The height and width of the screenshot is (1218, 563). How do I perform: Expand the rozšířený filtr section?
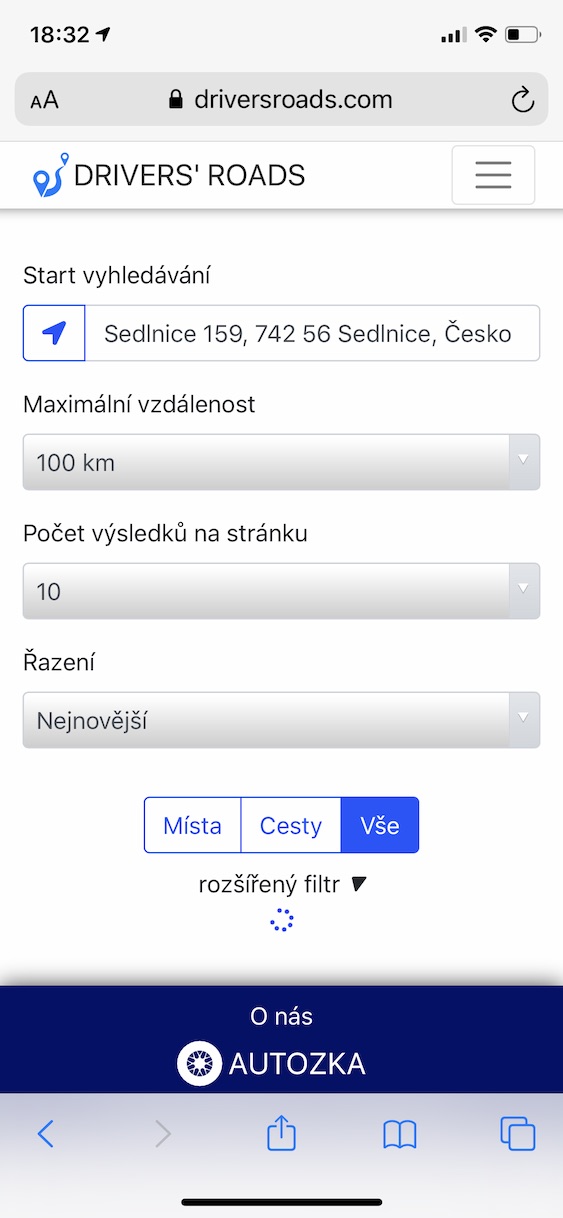point(284,884)
